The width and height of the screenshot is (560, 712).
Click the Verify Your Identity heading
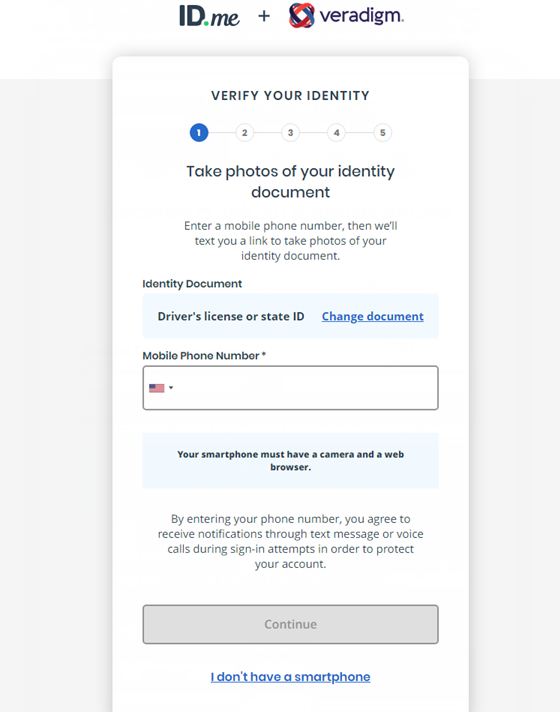point(291,96)
